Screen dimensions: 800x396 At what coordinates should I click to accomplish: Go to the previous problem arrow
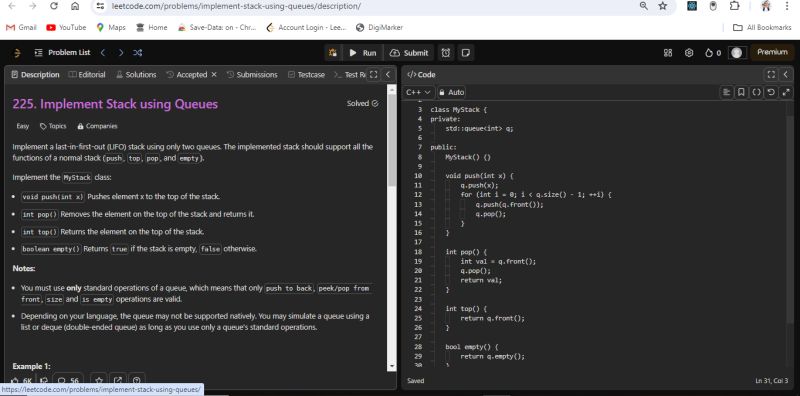[103, 53]
